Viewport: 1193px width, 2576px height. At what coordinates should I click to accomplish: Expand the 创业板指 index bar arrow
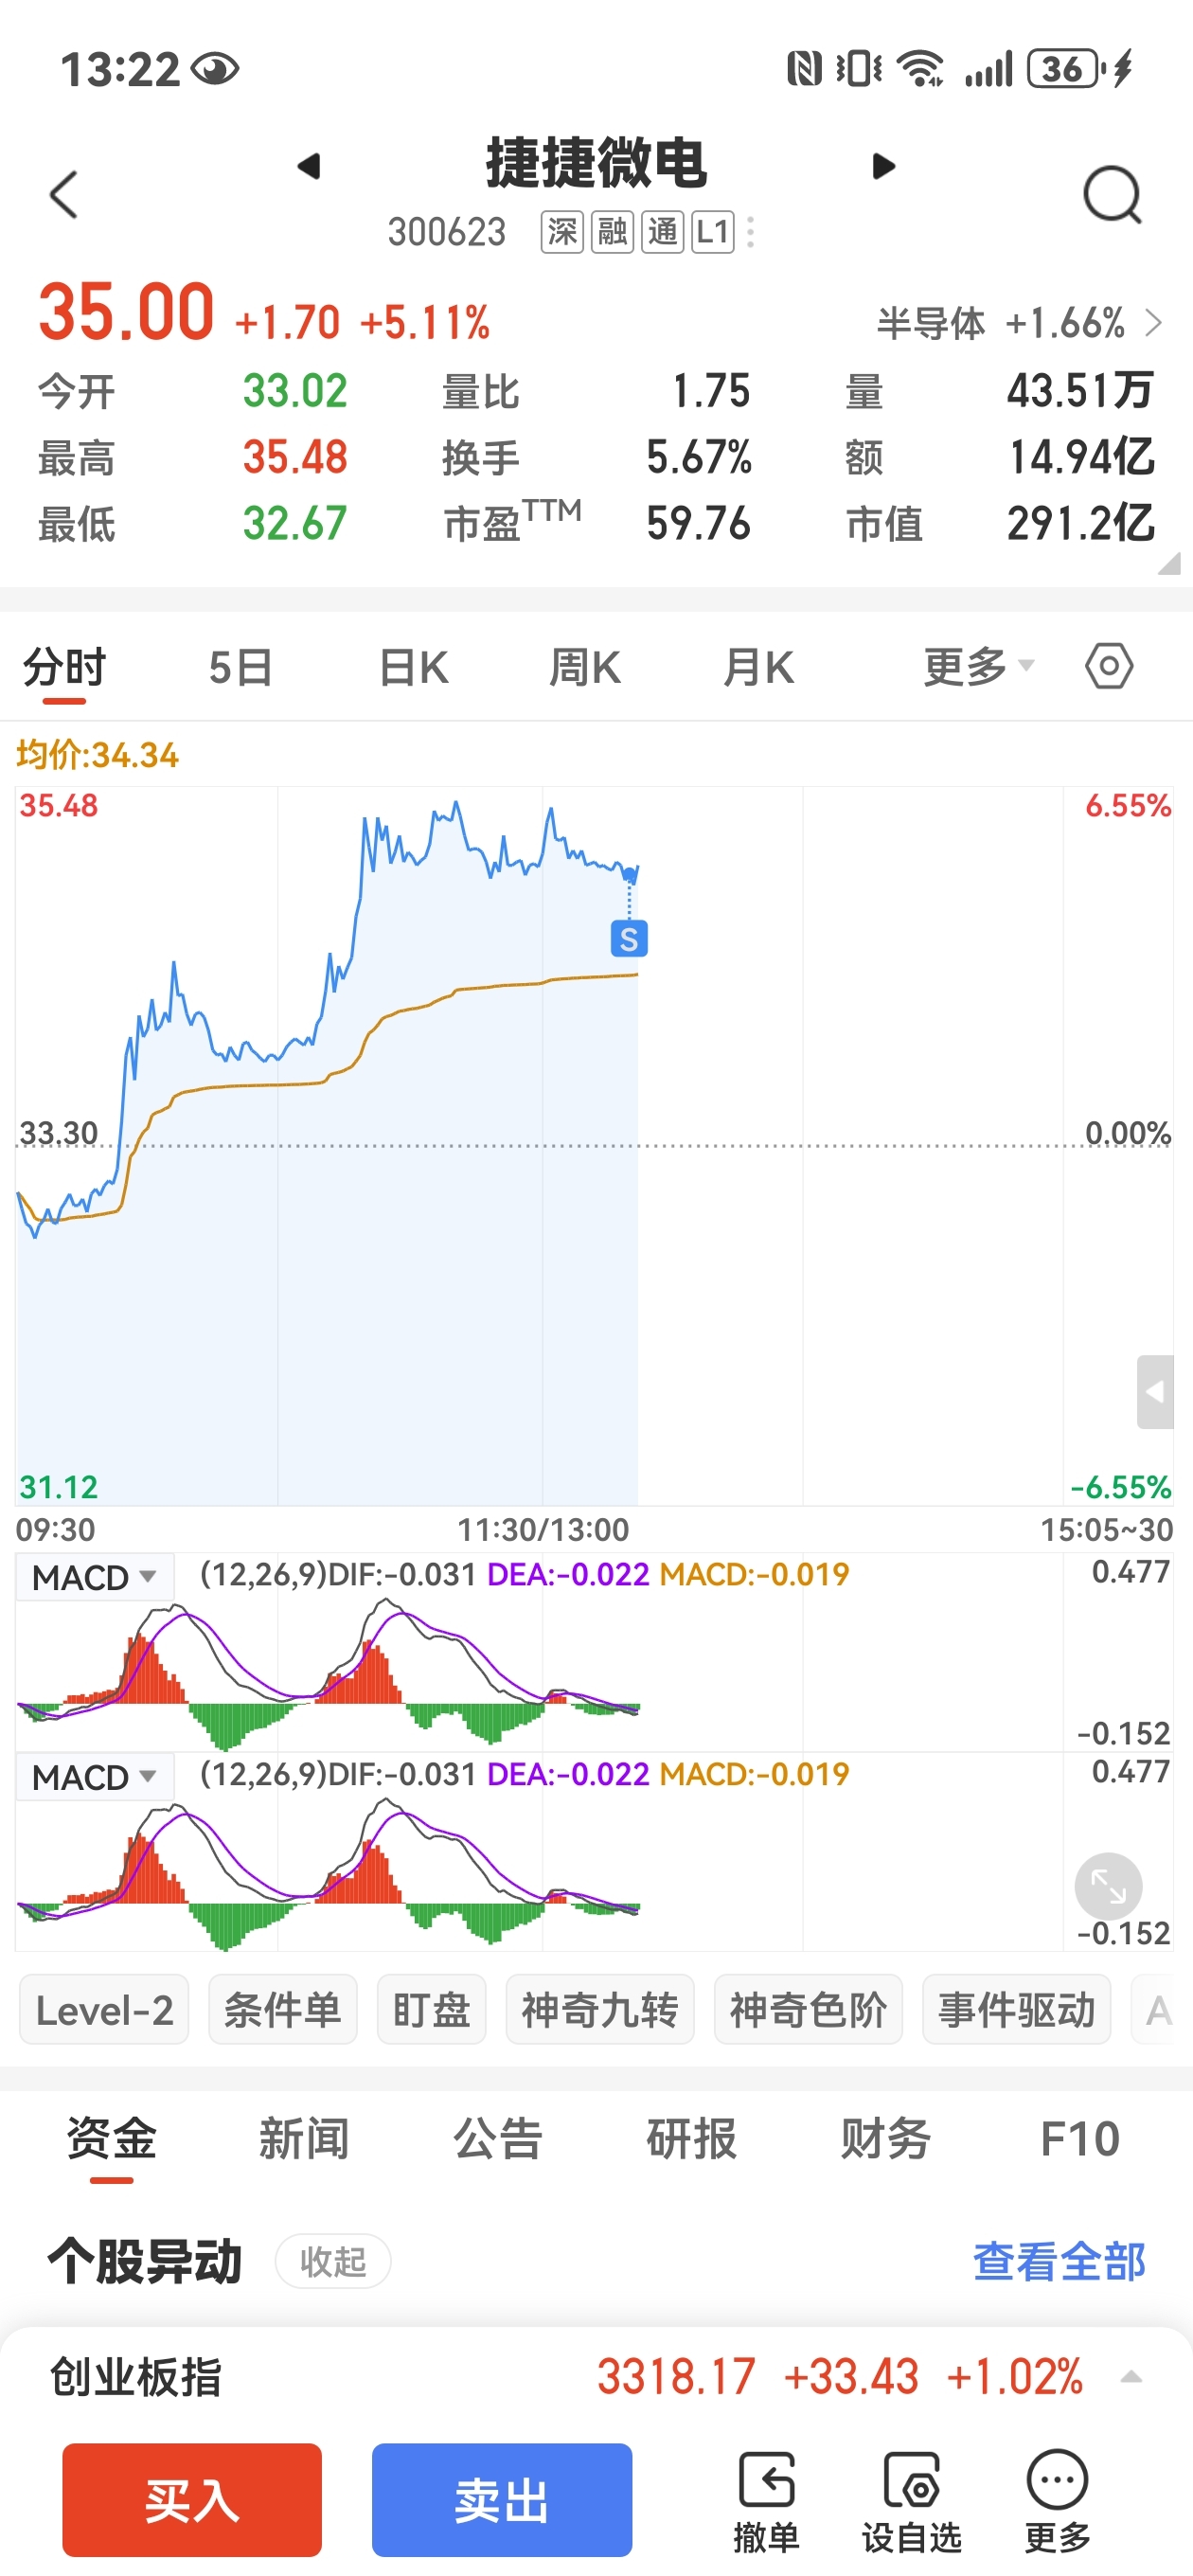coord(1131,2377)
